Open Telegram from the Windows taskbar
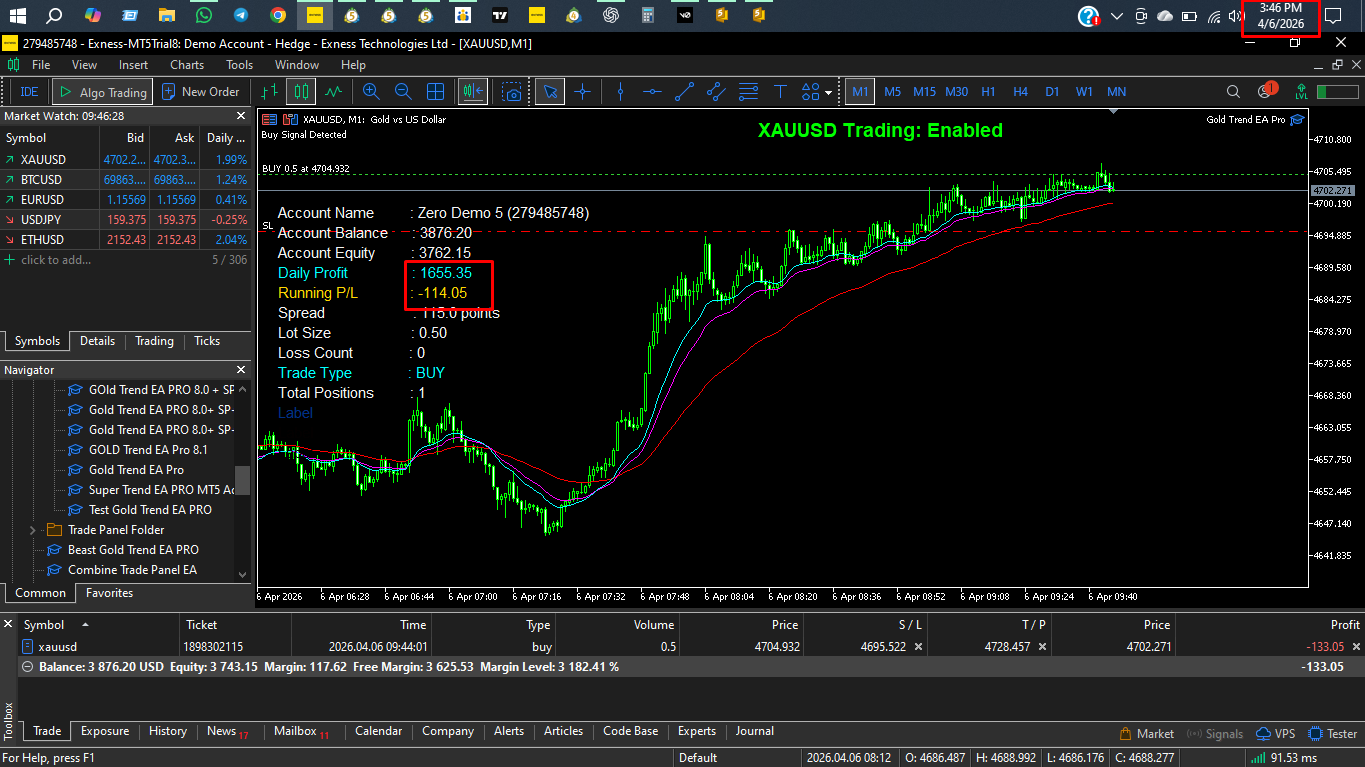The width and height of the screenshot is (1365, 767). click(x=241, y=15)
